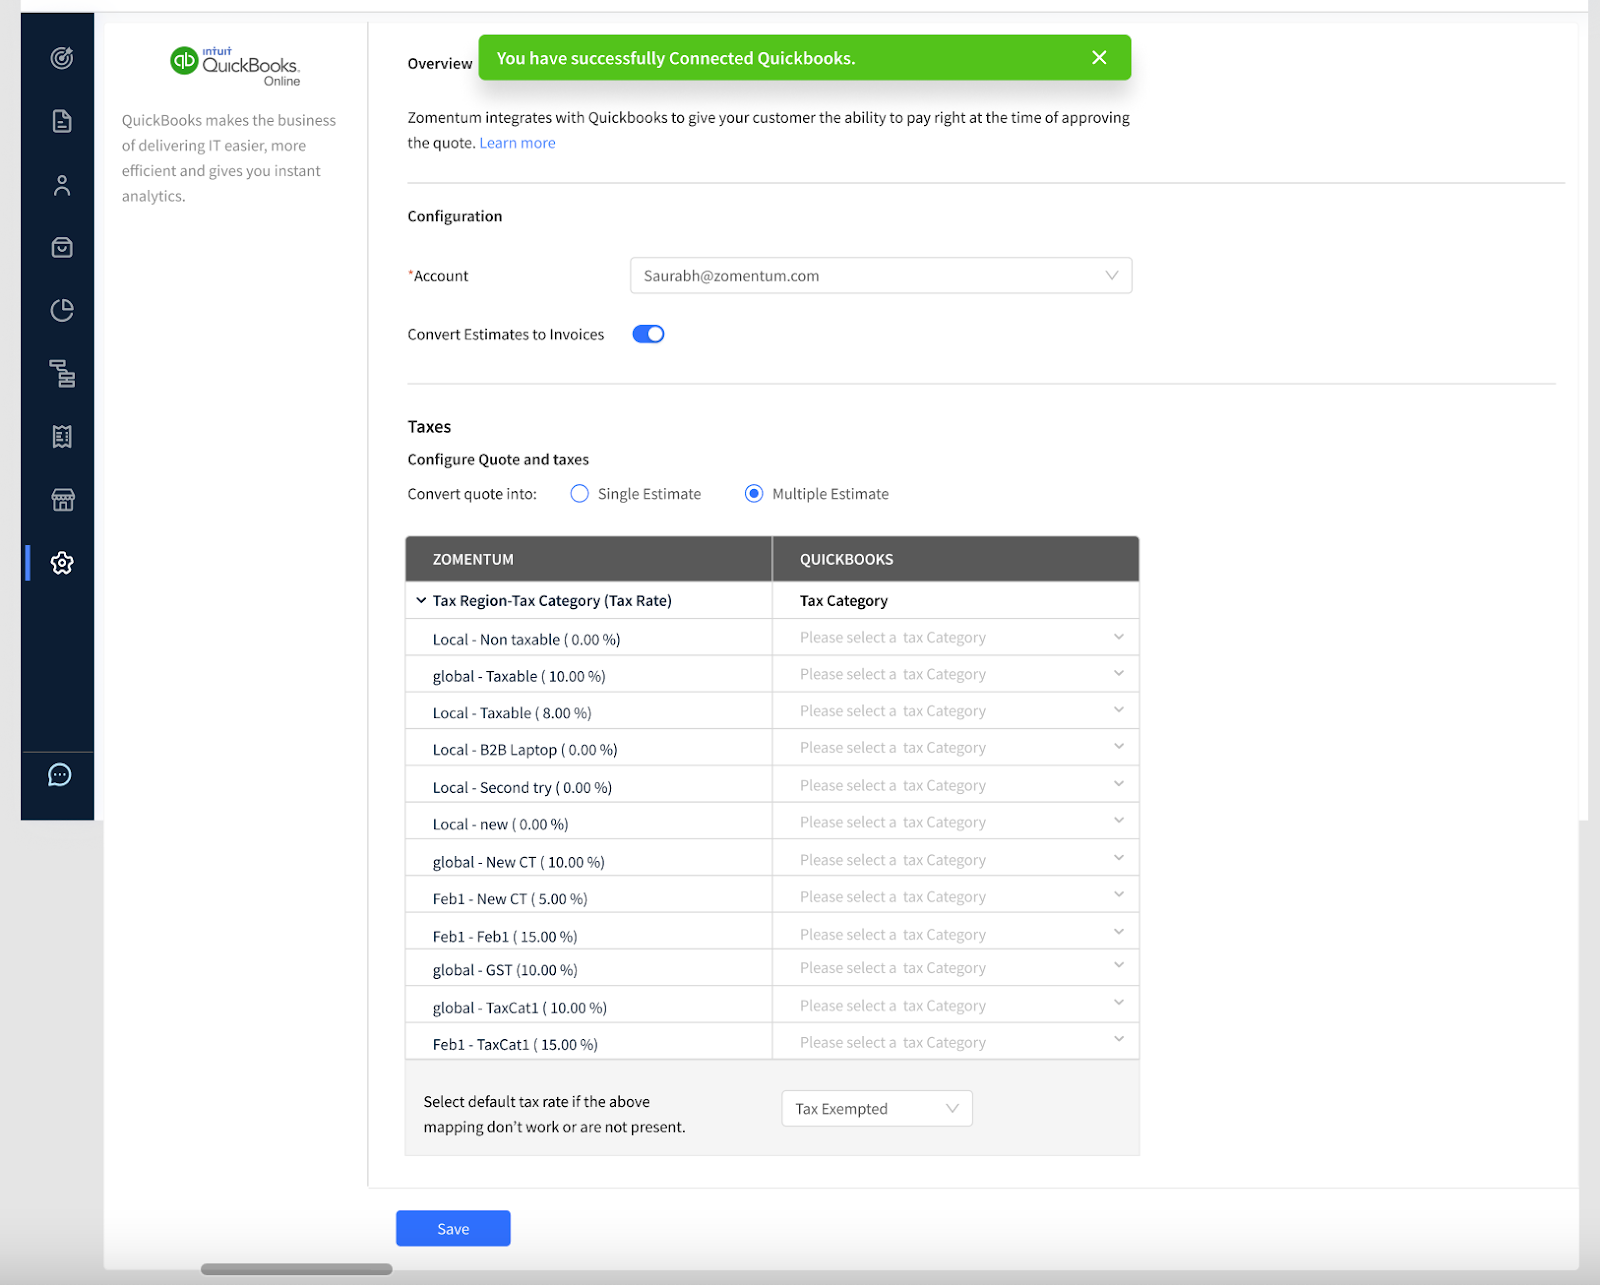Open tax category dropdown for Local - Non taxable
Viewport: 1600px width, 1285px height.
point(956,637)
